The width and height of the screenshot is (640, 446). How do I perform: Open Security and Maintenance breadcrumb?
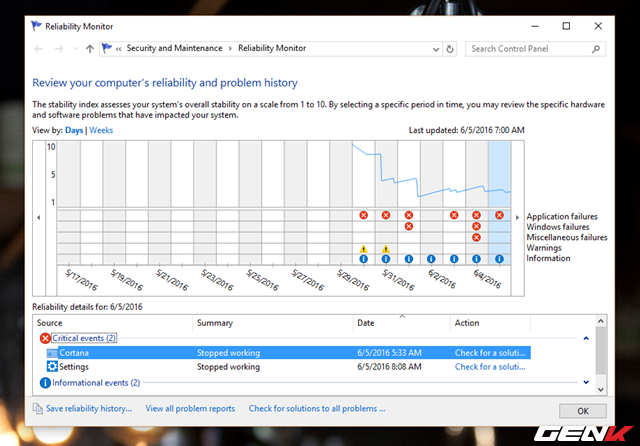[176, 48]
